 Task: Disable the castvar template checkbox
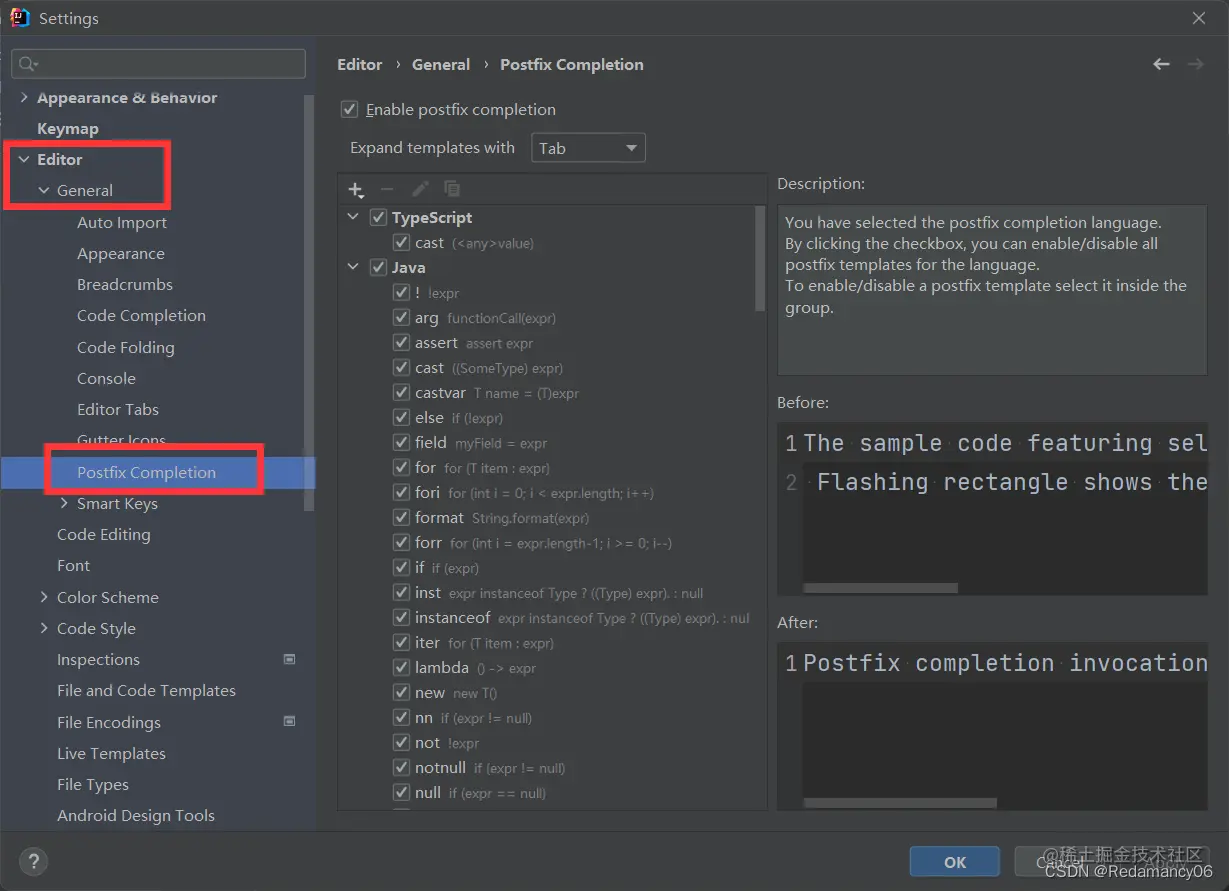coord(401,392)
